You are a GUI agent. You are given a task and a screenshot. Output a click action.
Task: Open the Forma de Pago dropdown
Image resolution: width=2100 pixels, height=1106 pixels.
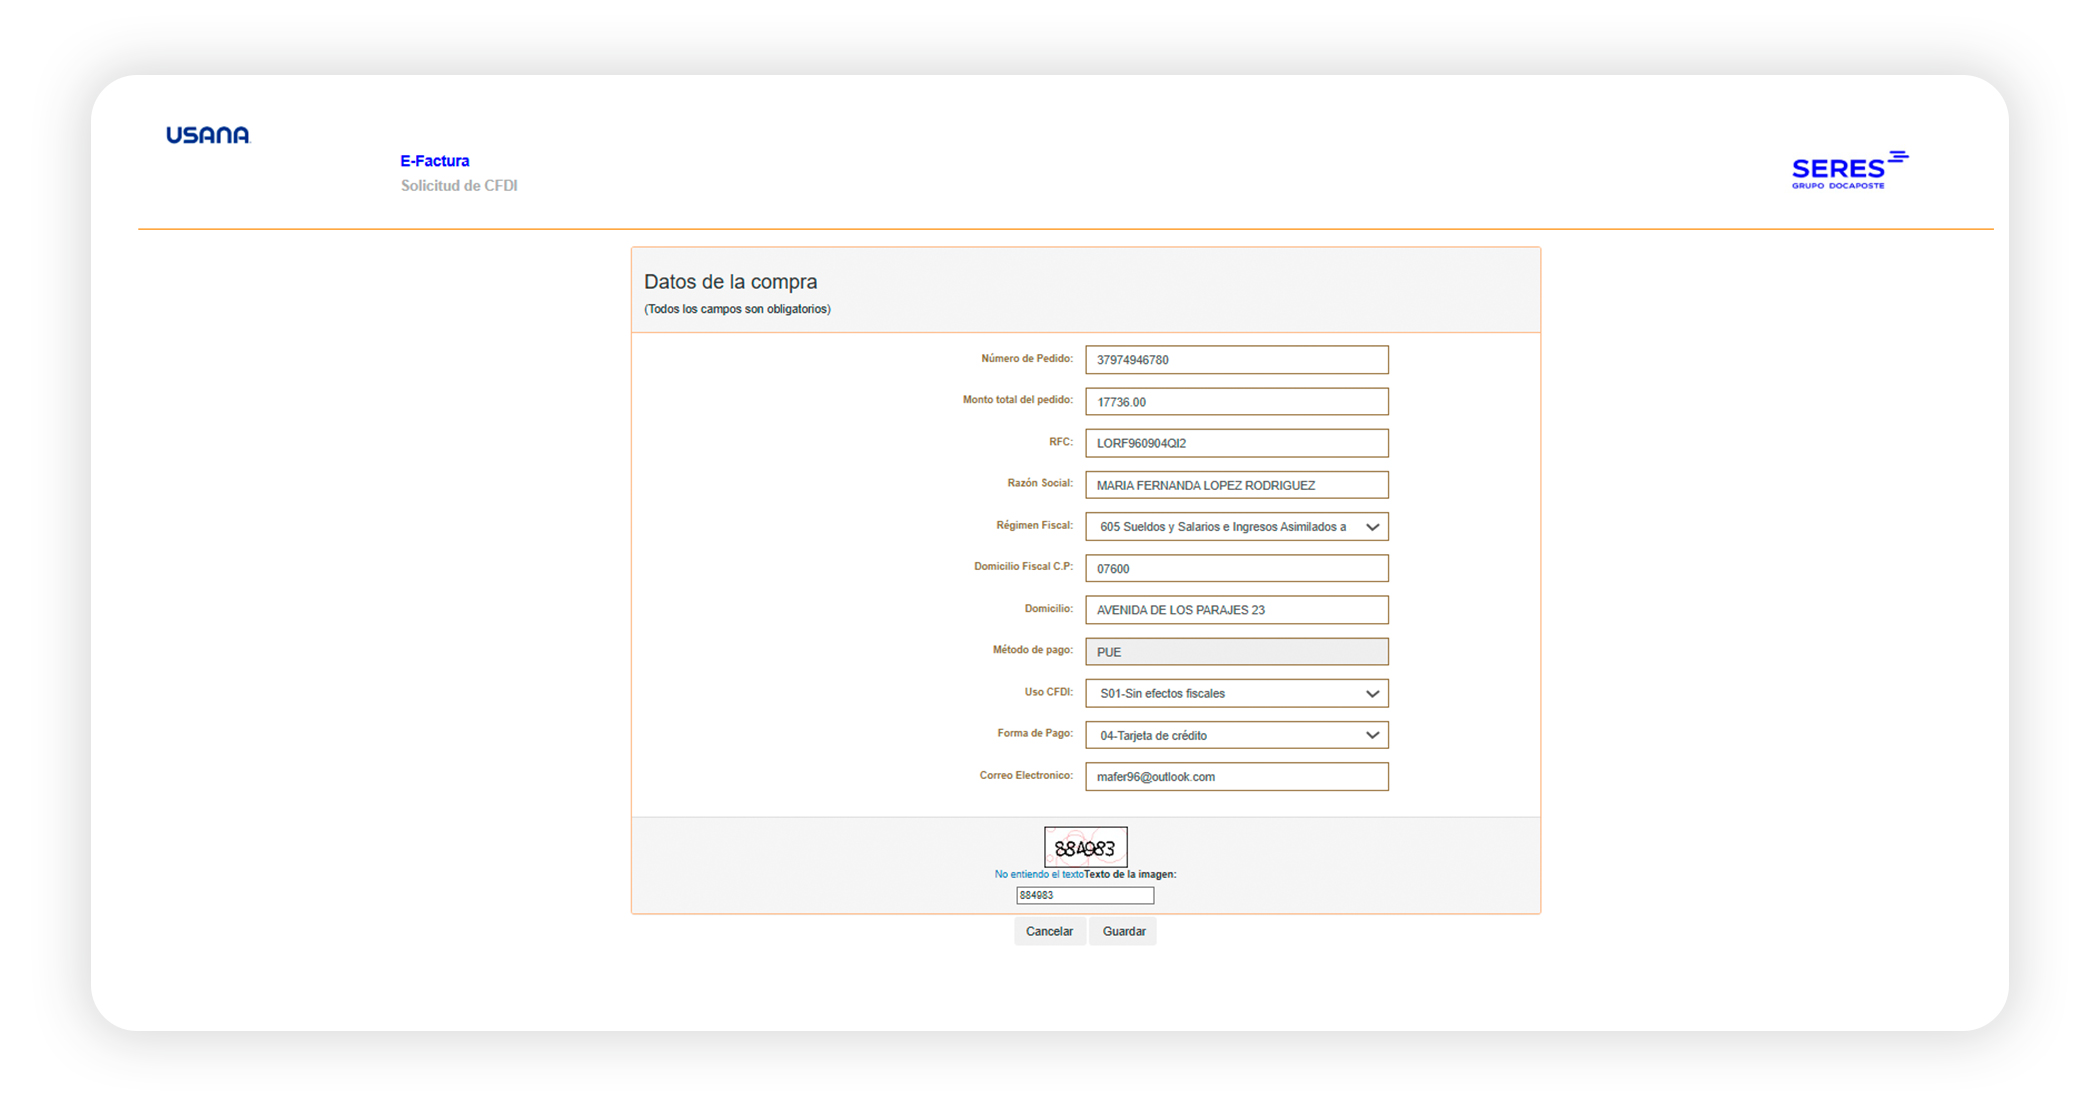(1236, 735)
